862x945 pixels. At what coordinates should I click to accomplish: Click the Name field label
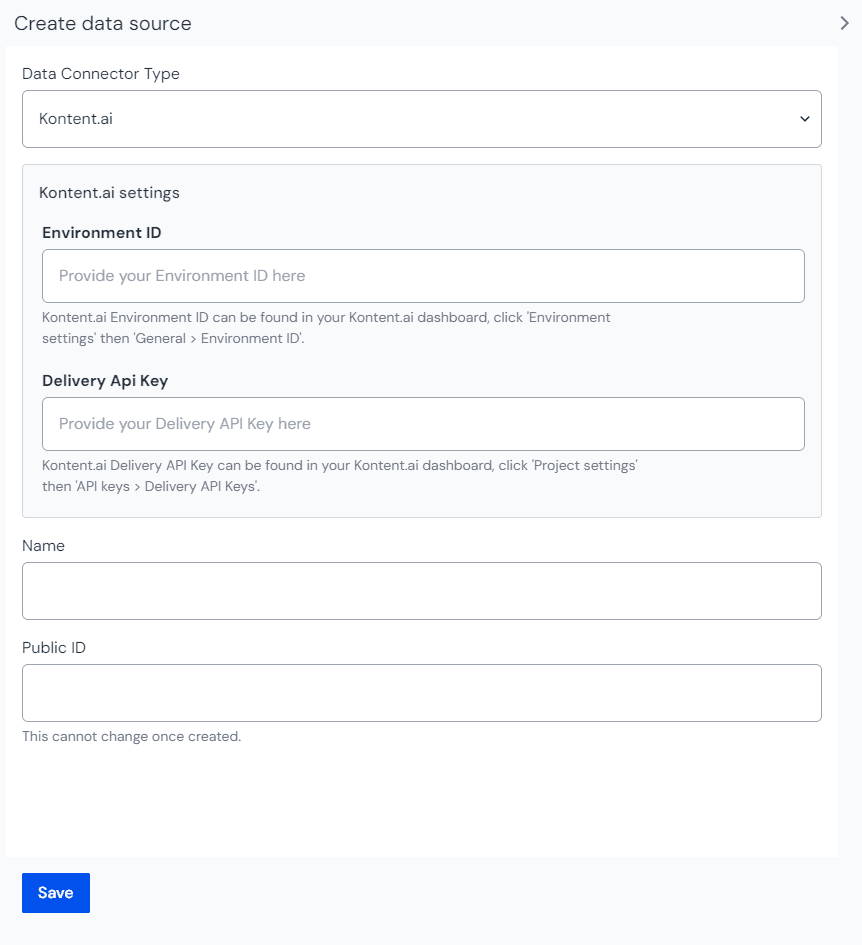[x=44, y=545]
